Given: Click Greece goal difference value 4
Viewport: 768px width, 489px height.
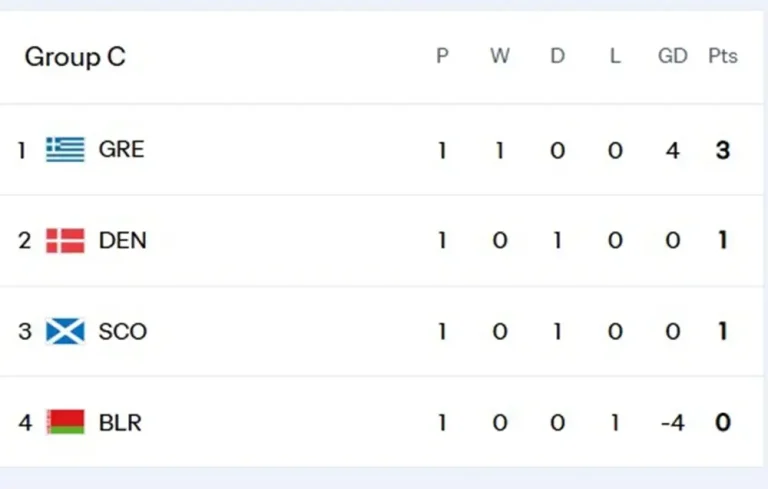Looking at the screenshot, I should pos(672,150).
